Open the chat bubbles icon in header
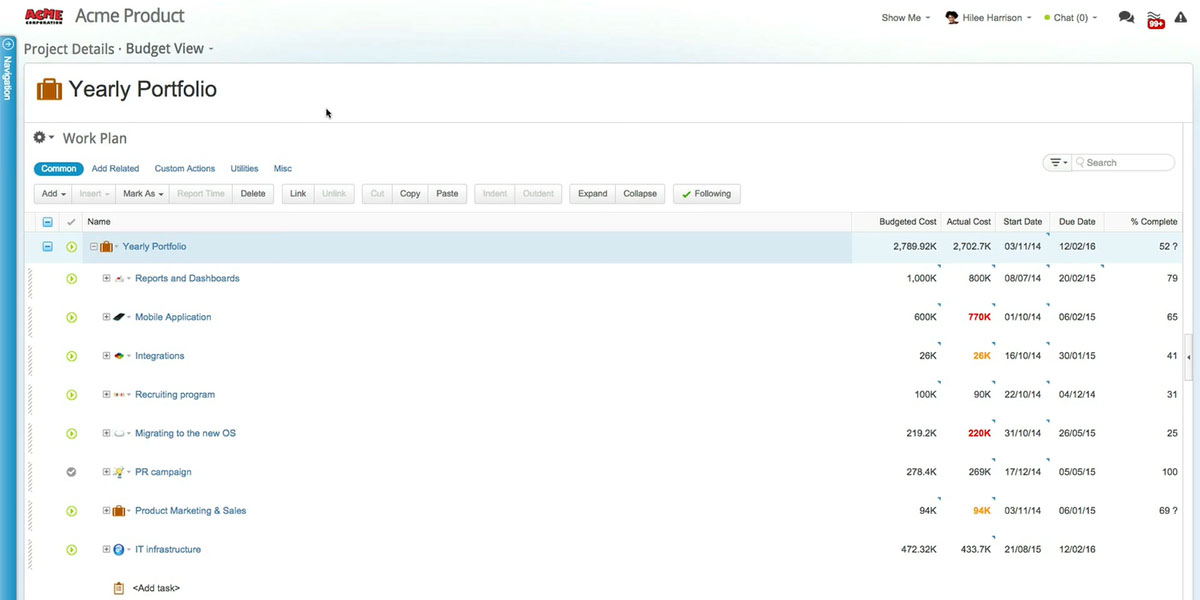This screenshot has width=1200, height=600. pyautogui.click(x=1126, y=17)
